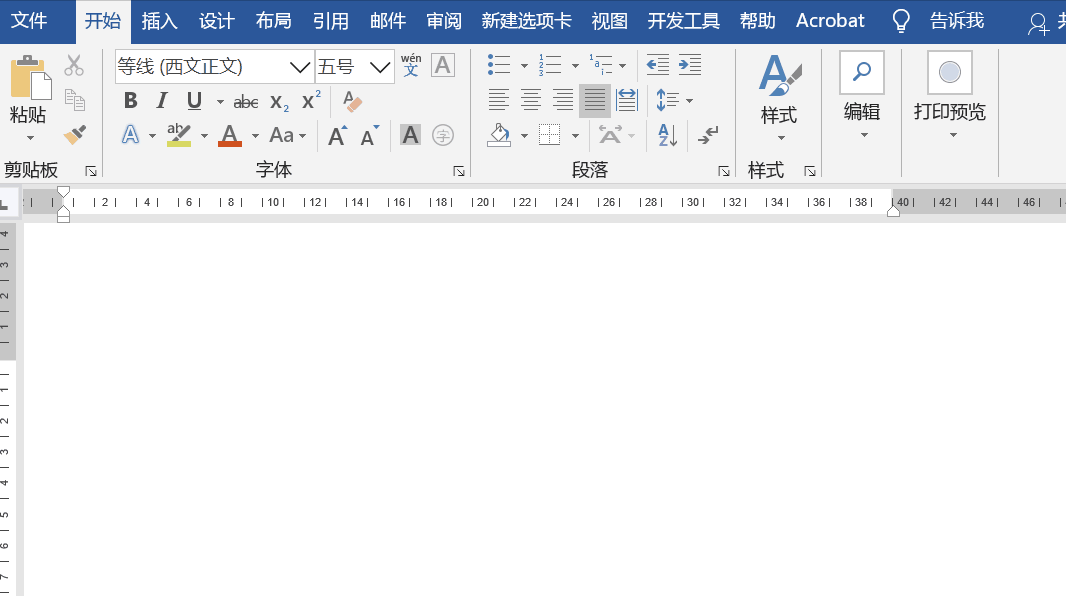Select the underline icon
The width and height of the screenshot is (1066, 596).
point(192,100)
